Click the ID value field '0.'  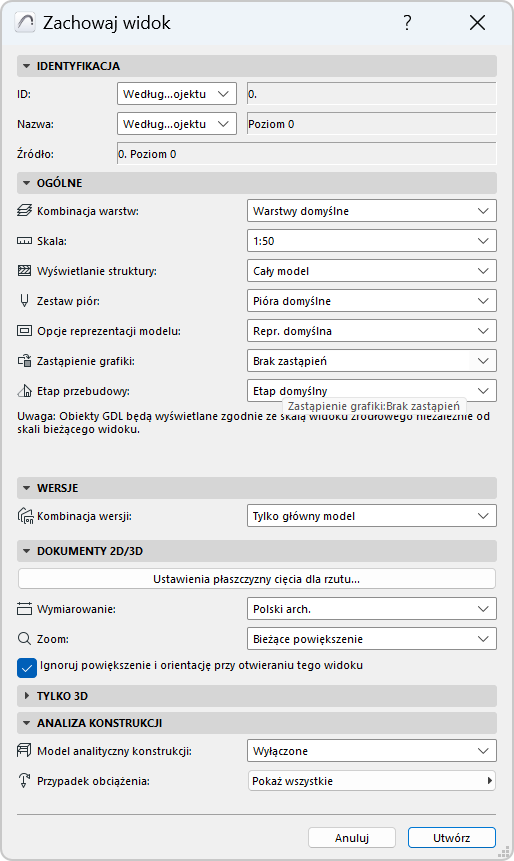click(372, 94)
